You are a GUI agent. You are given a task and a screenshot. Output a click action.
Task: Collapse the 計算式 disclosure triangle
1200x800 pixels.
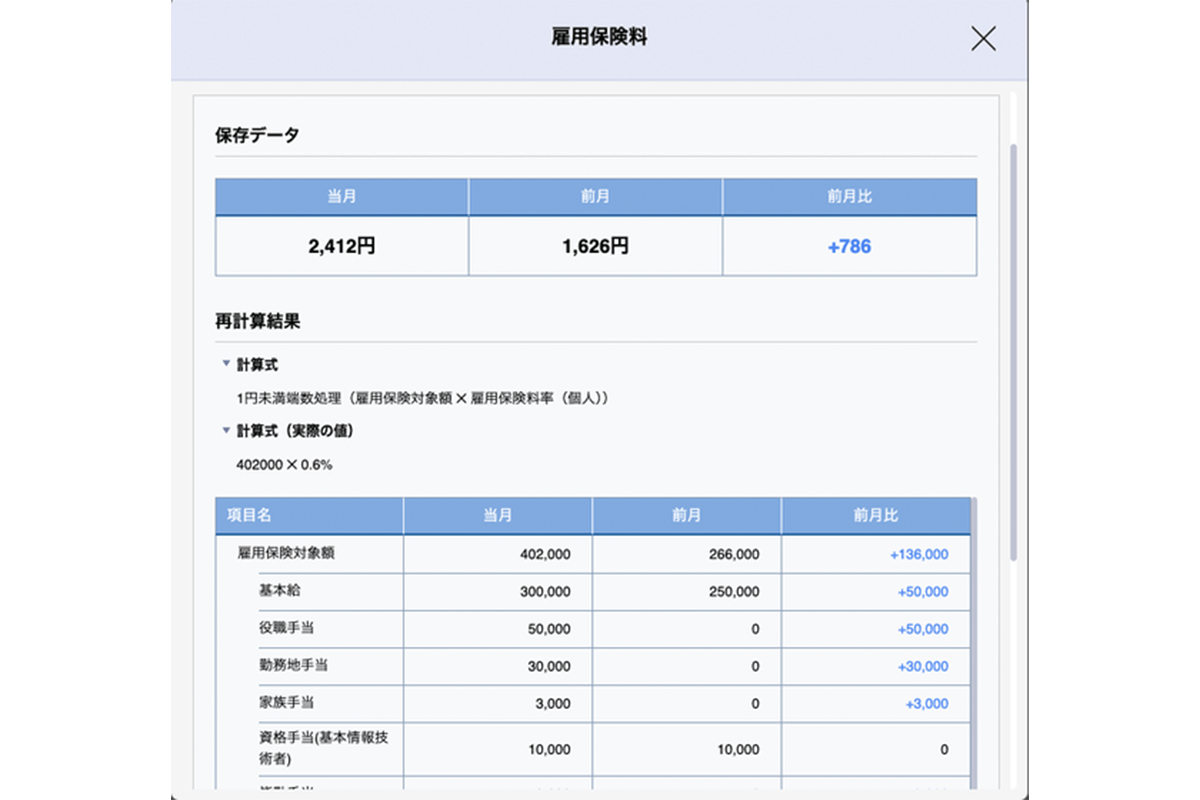point(227,365)
